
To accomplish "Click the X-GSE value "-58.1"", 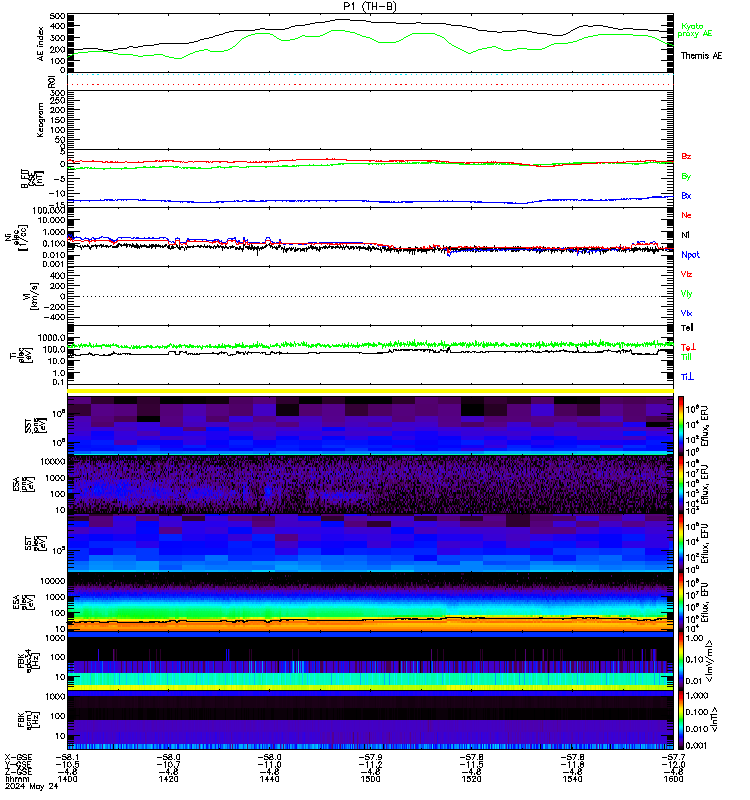I will [x=67, y=757].
